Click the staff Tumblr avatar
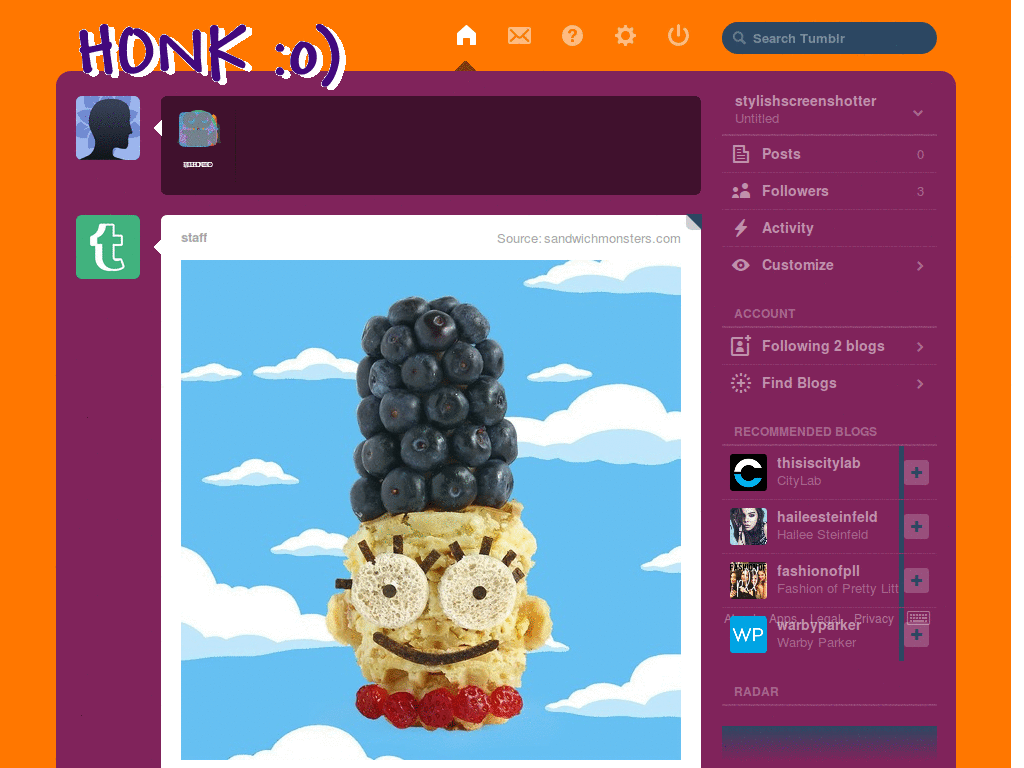Screen dimensions: 1024x768 [x=108, y=247]
